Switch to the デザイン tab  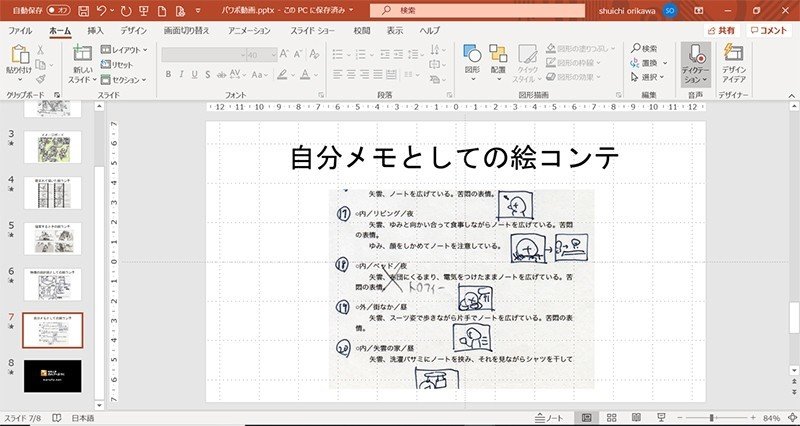click(x=134, y=31)
